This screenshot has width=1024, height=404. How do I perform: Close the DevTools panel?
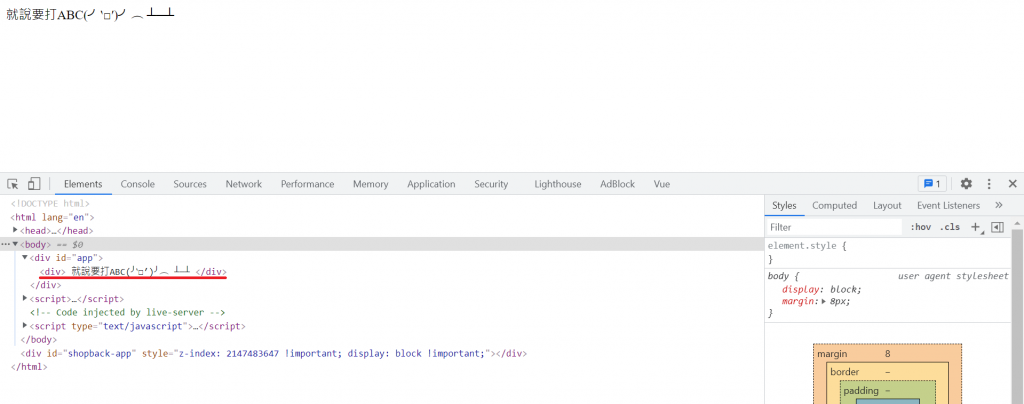click(1012, 184)
